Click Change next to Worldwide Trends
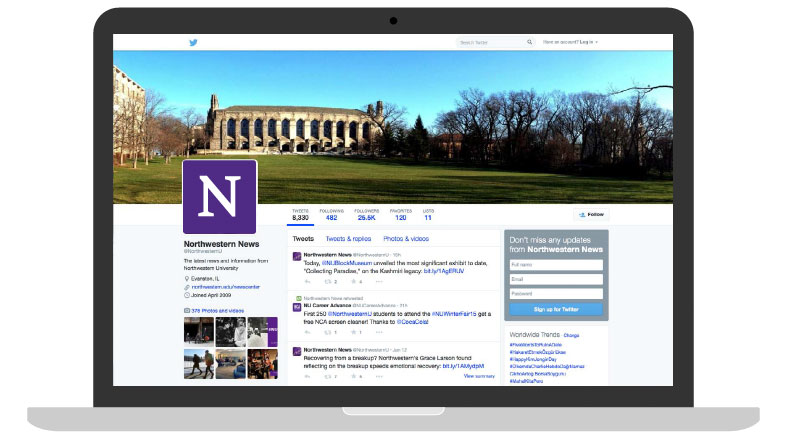The height and width of the screenshot is (442, 800). 571,335
